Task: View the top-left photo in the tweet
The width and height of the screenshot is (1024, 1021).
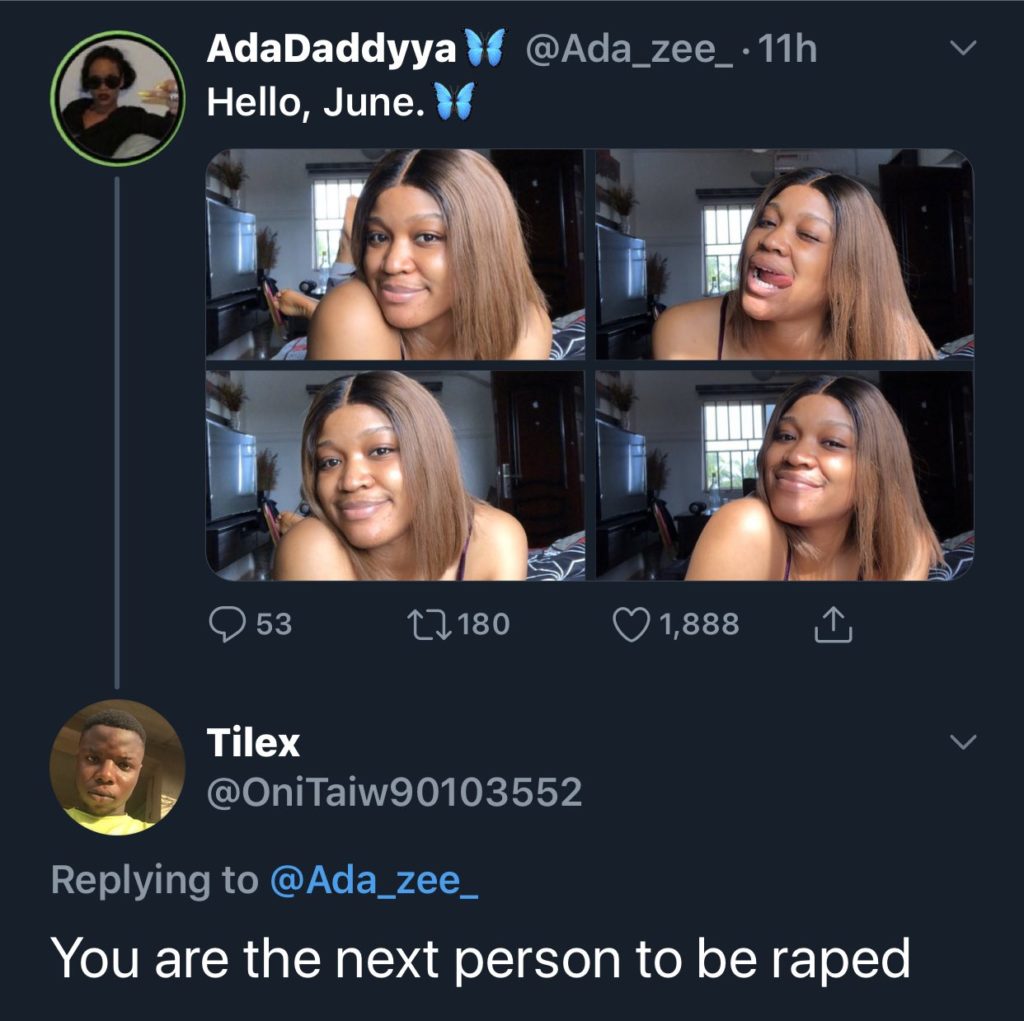Action: (396, 254)
